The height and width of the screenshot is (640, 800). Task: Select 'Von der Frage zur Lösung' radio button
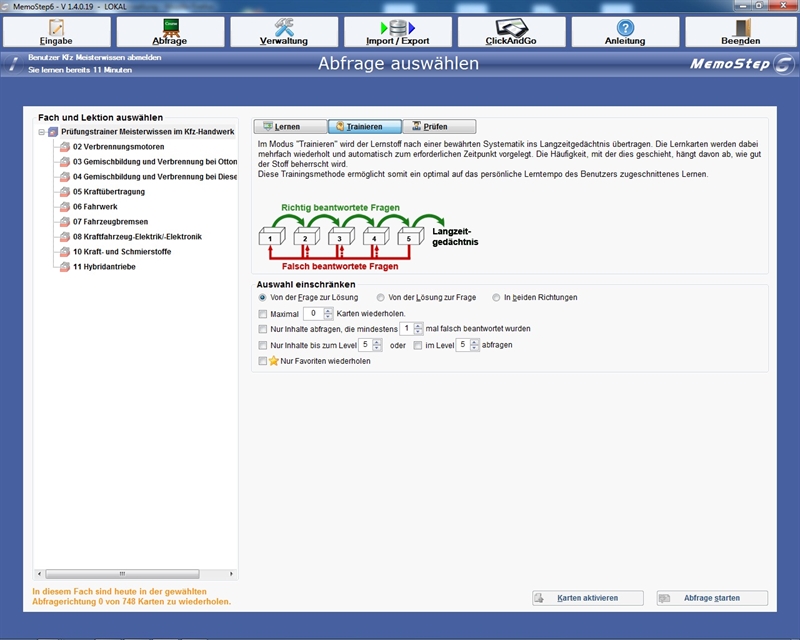click(x=262, y=298)
